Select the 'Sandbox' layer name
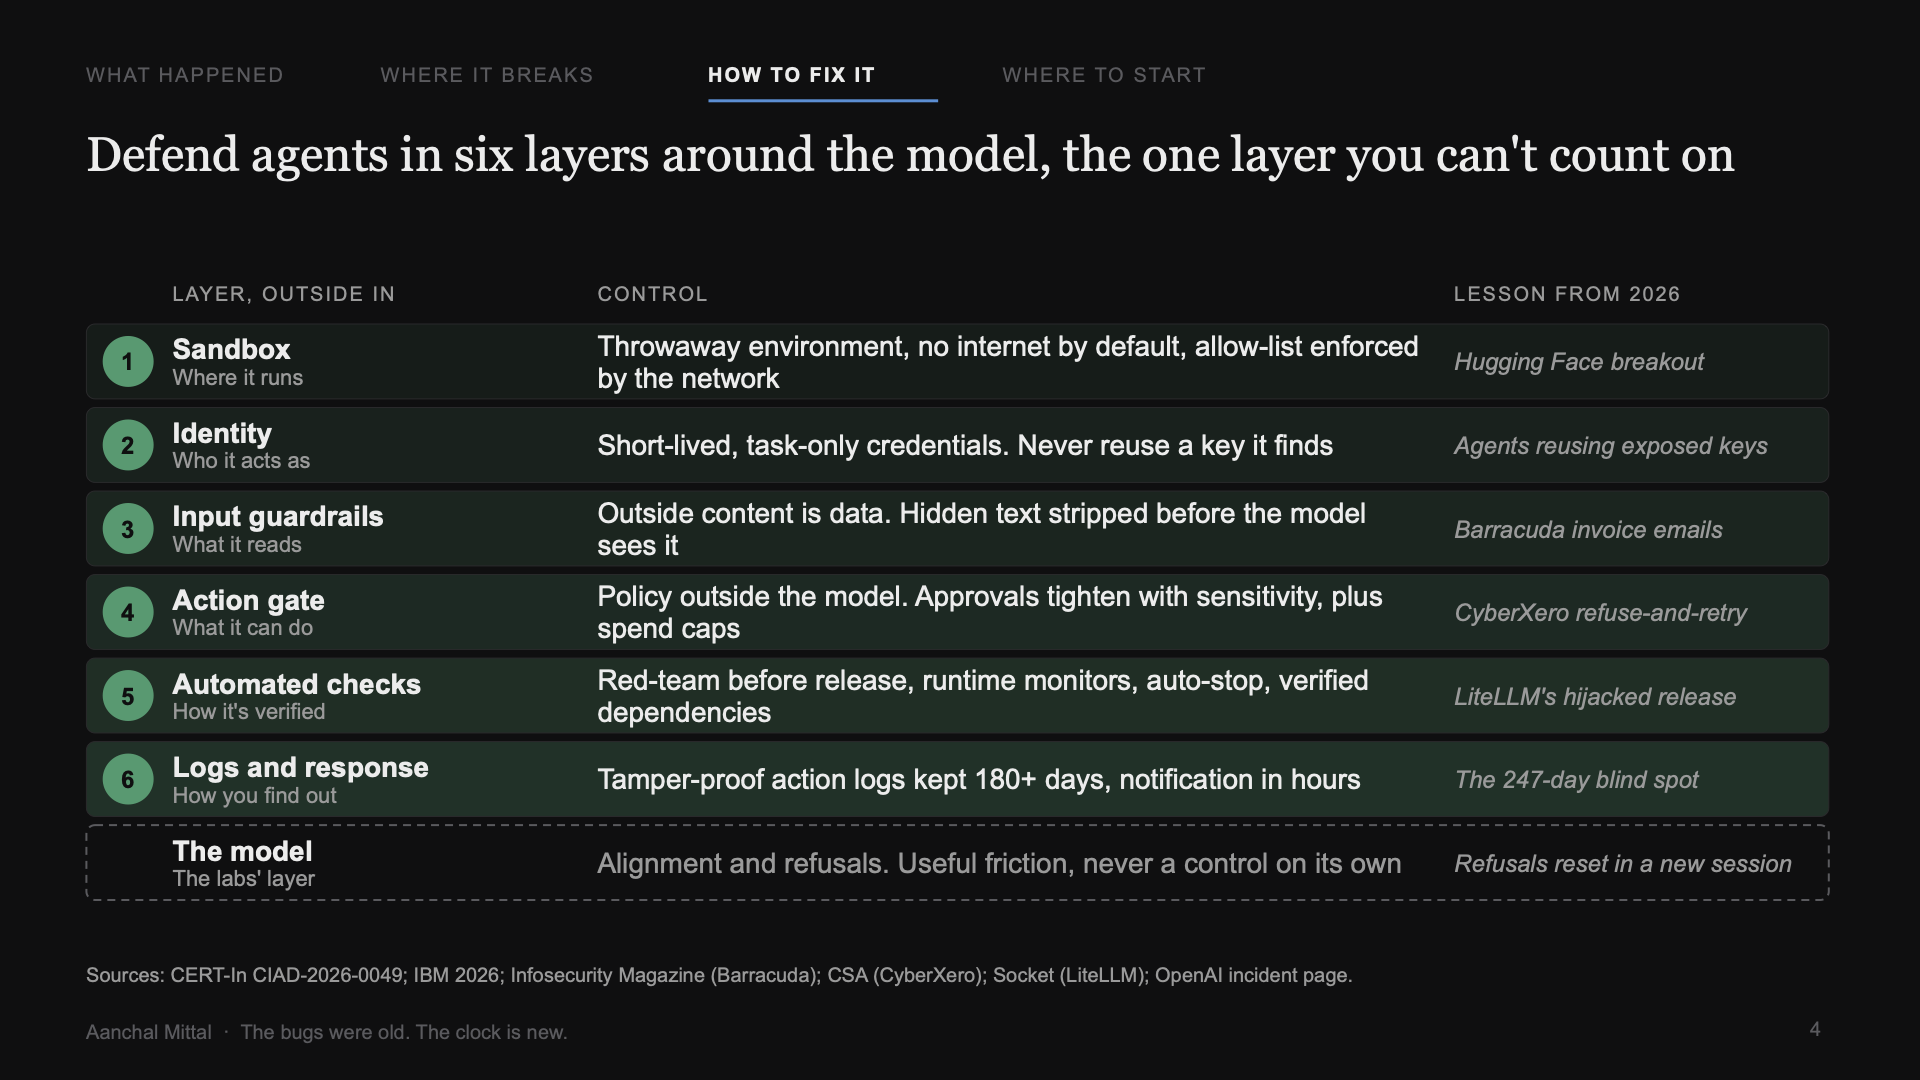Image resolution: width=1920 pixels, height=1080 pixels. click(231, 349)
